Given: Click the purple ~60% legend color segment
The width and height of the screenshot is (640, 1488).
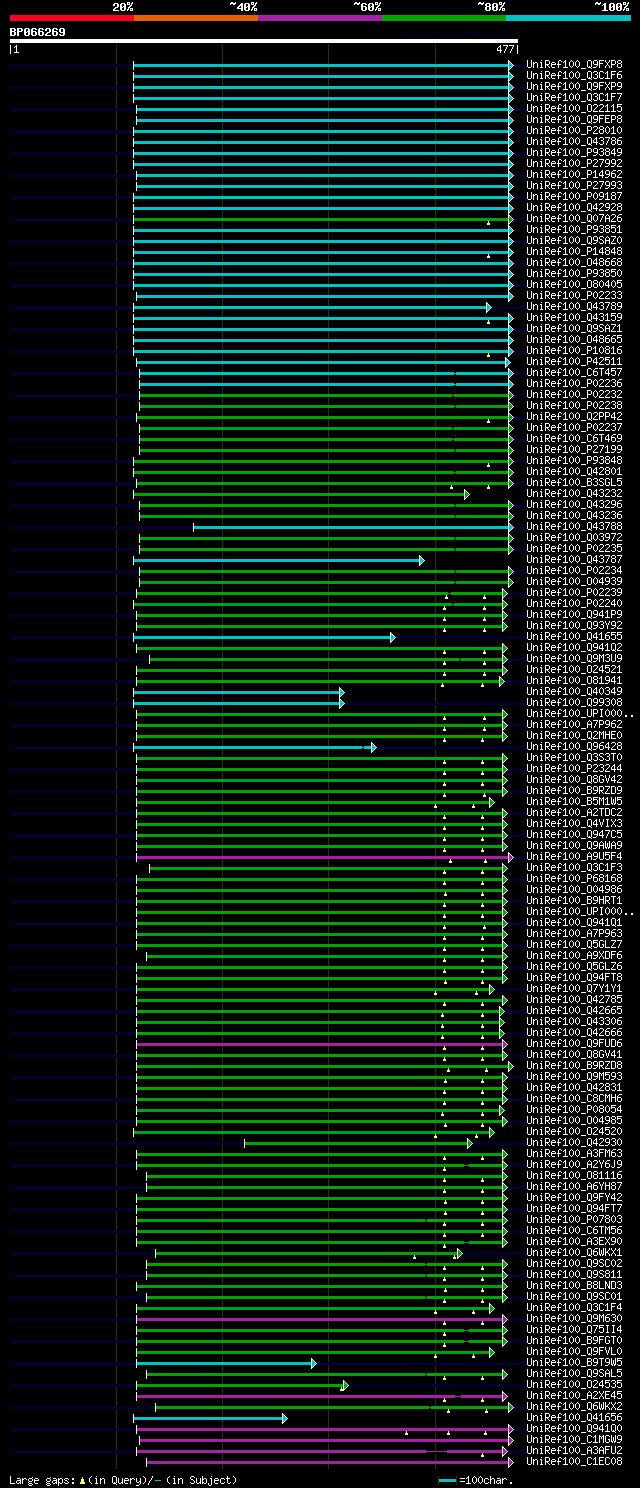Looking at the screenshot, I should click(320, 18).
